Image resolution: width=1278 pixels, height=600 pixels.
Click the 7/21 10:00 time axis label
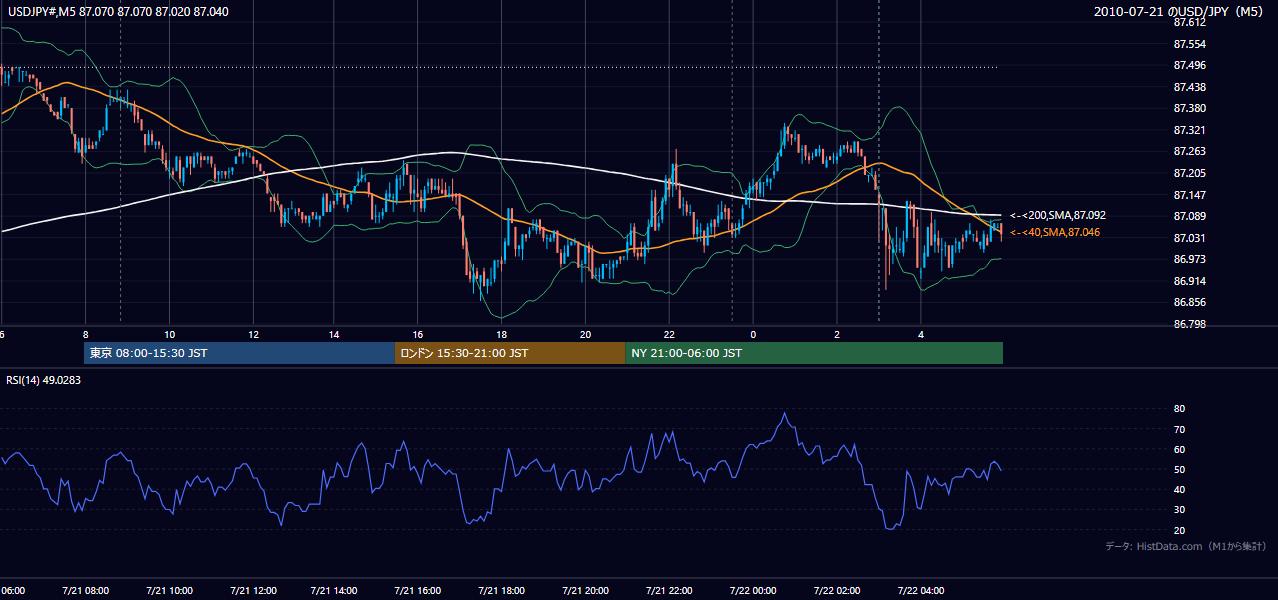click(x=168, y=590)
